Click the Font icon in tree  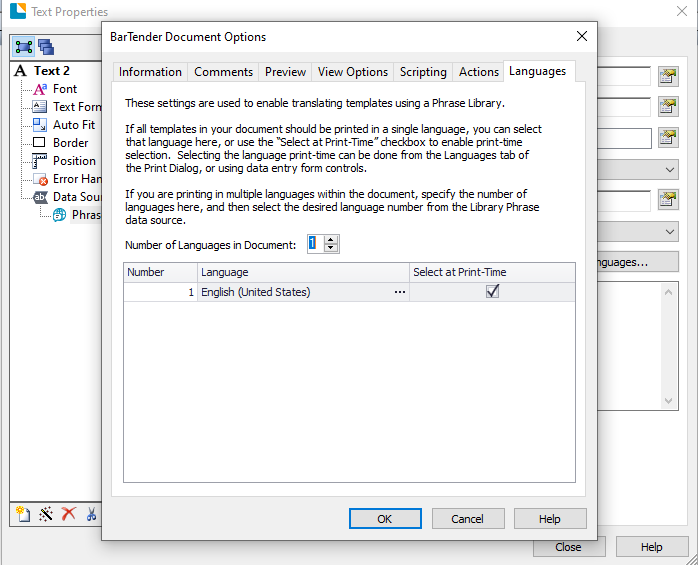tap(40, 89)
